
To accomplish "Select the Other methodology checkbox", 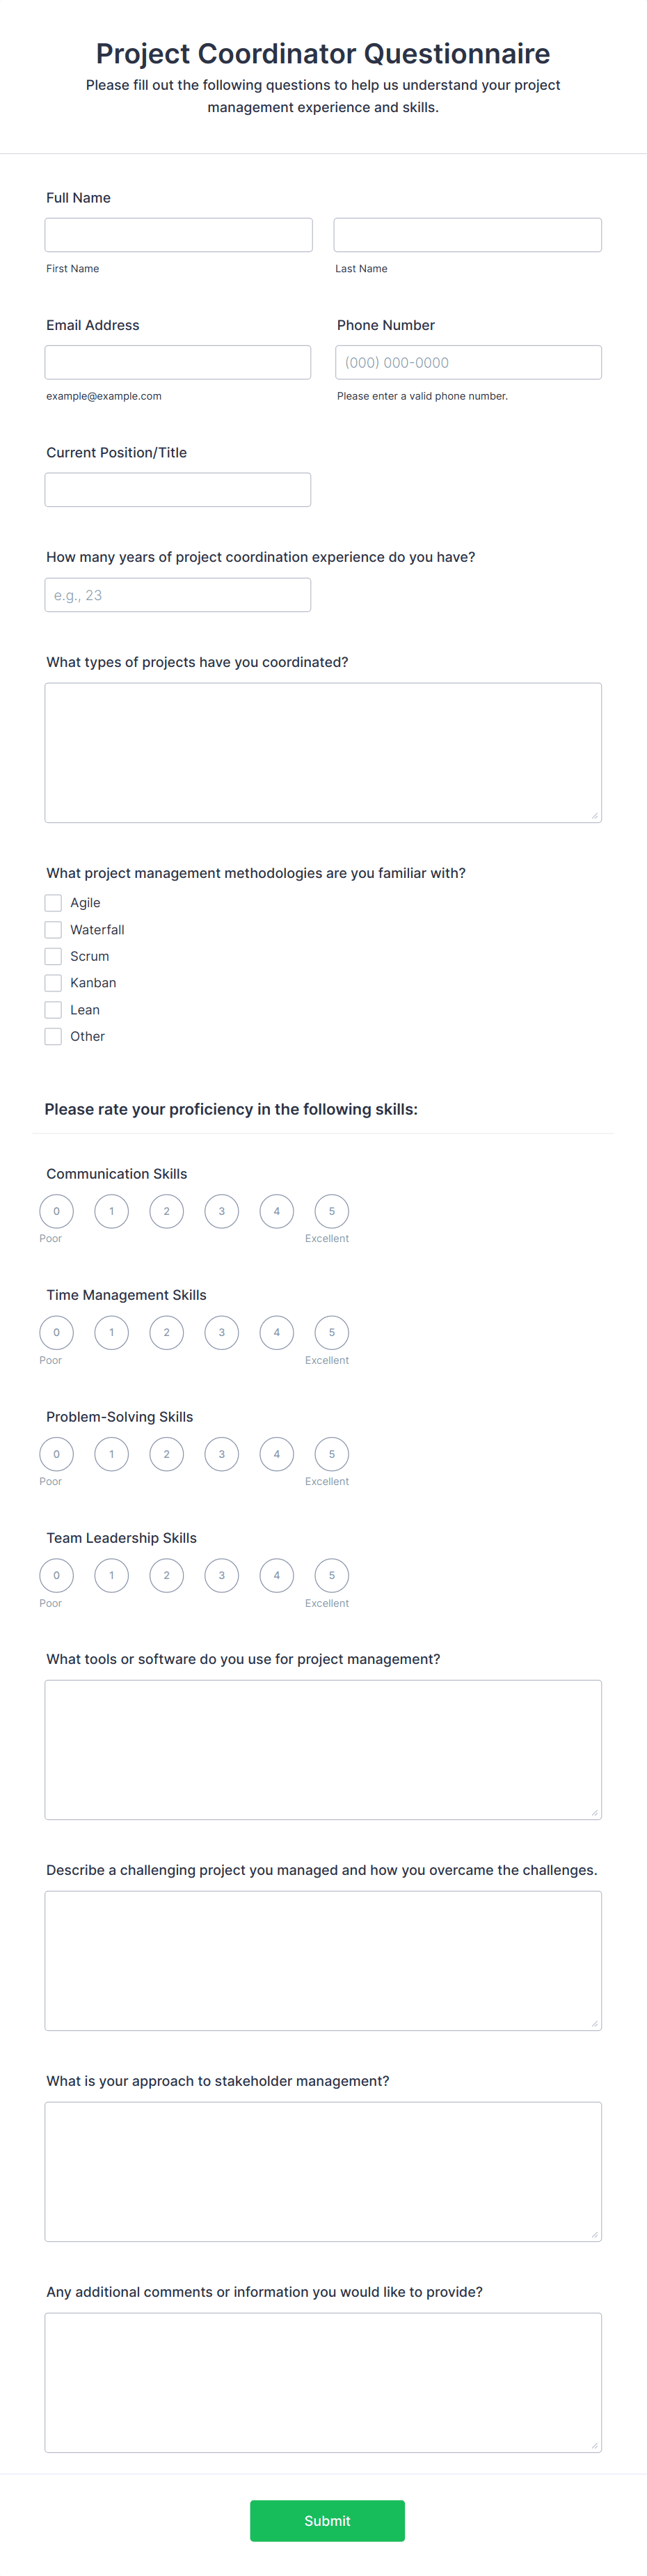I will click(53, 1036).
